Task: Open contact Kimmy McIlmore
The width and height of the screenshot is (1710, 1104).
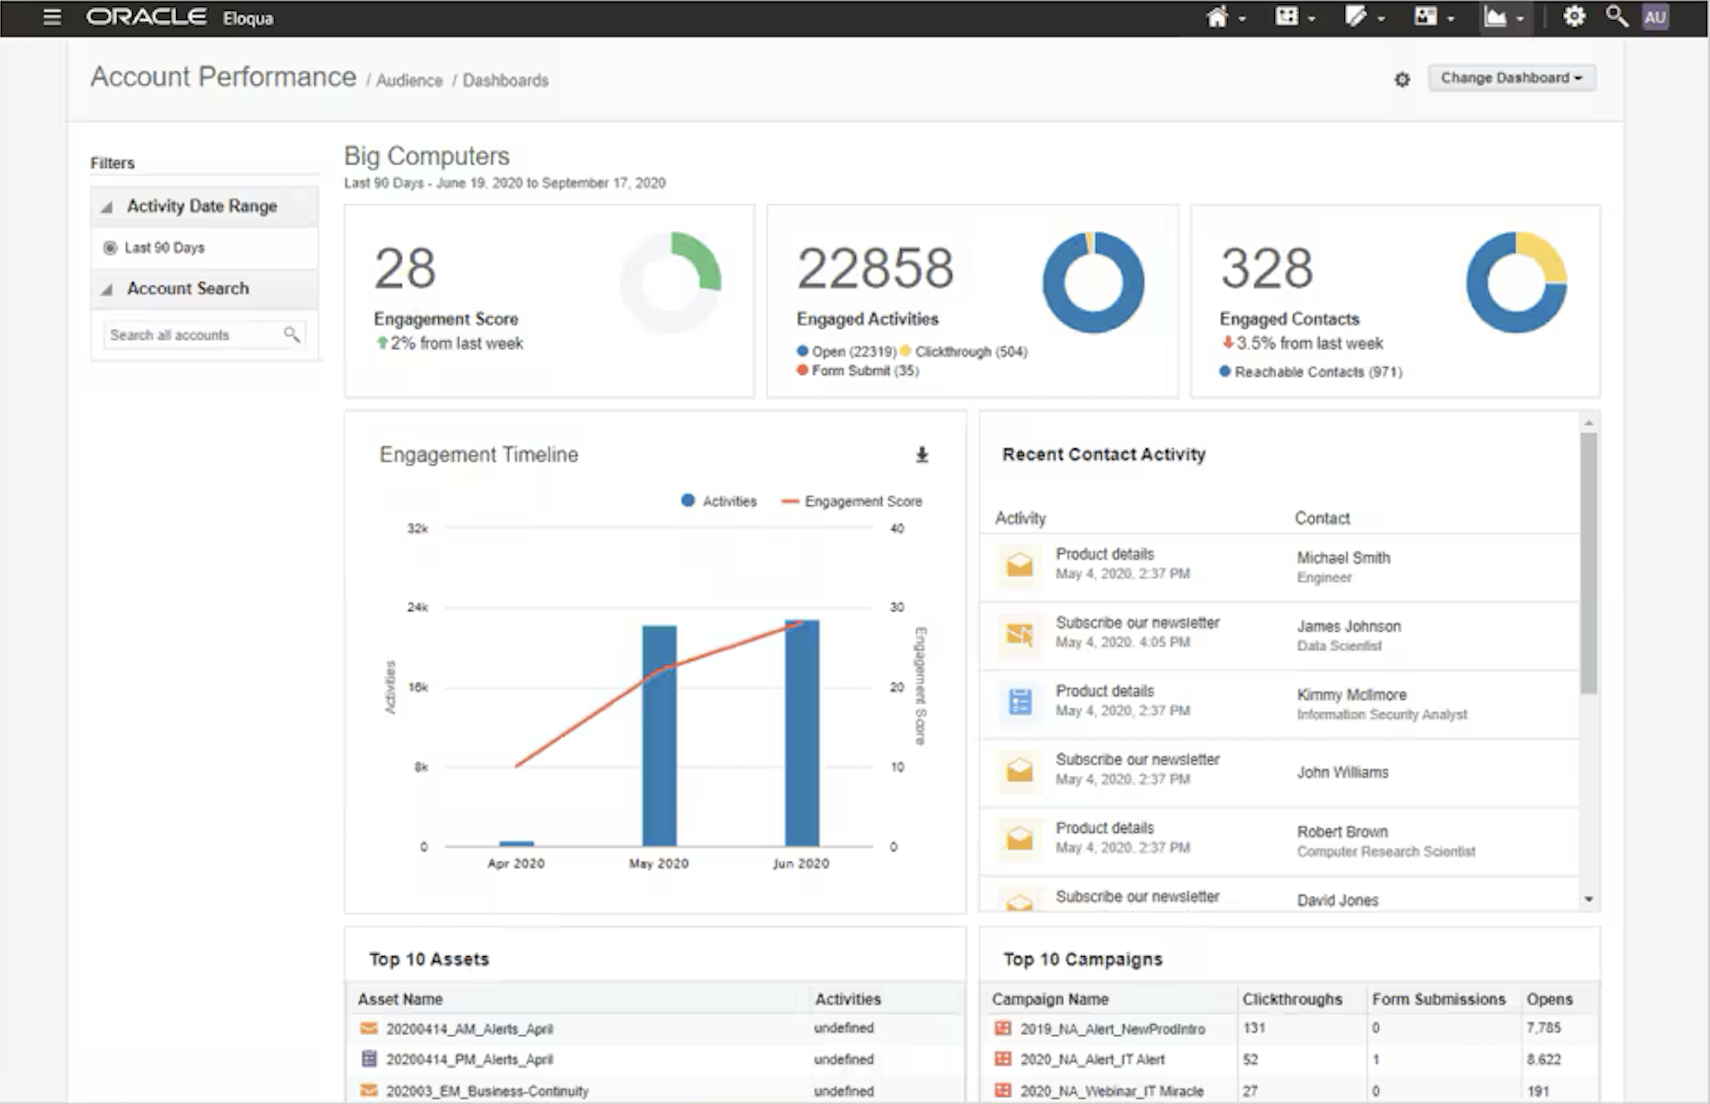Action: coord(1352,695)
